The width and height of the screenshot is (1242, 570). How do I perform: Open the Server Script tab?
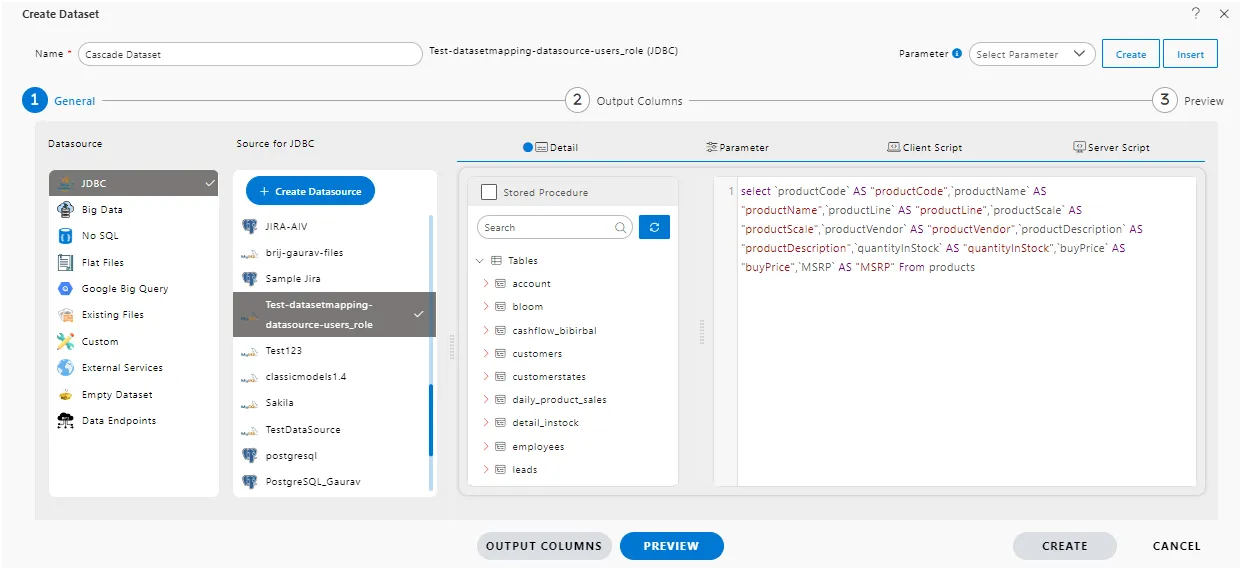point(1111,147)
